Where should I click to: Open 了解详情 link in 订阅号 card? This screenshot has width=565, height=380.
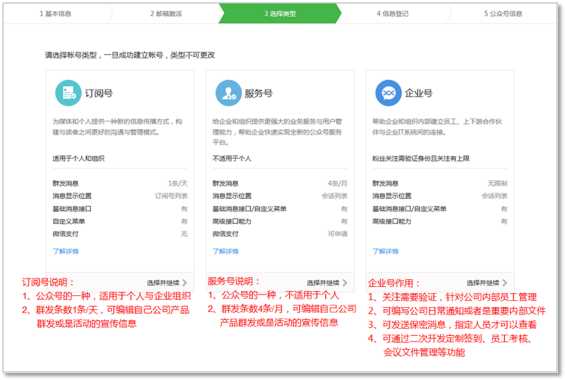(x=66, y=251)
